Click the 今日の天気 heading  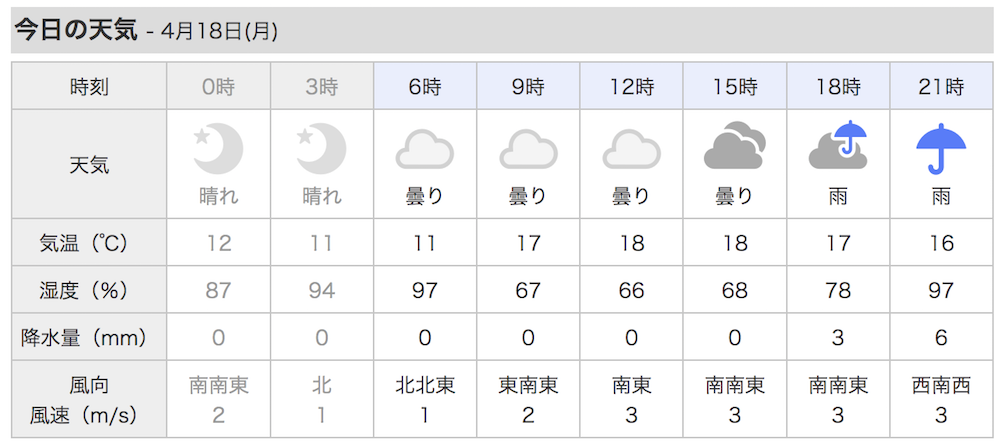(76, 31)
